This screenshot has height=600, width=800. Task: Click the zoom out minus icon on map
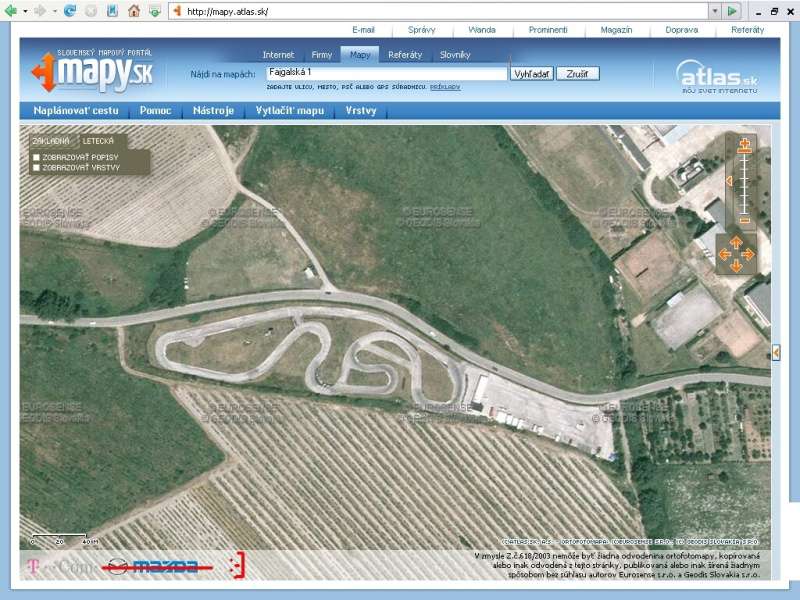click(744, 220)
